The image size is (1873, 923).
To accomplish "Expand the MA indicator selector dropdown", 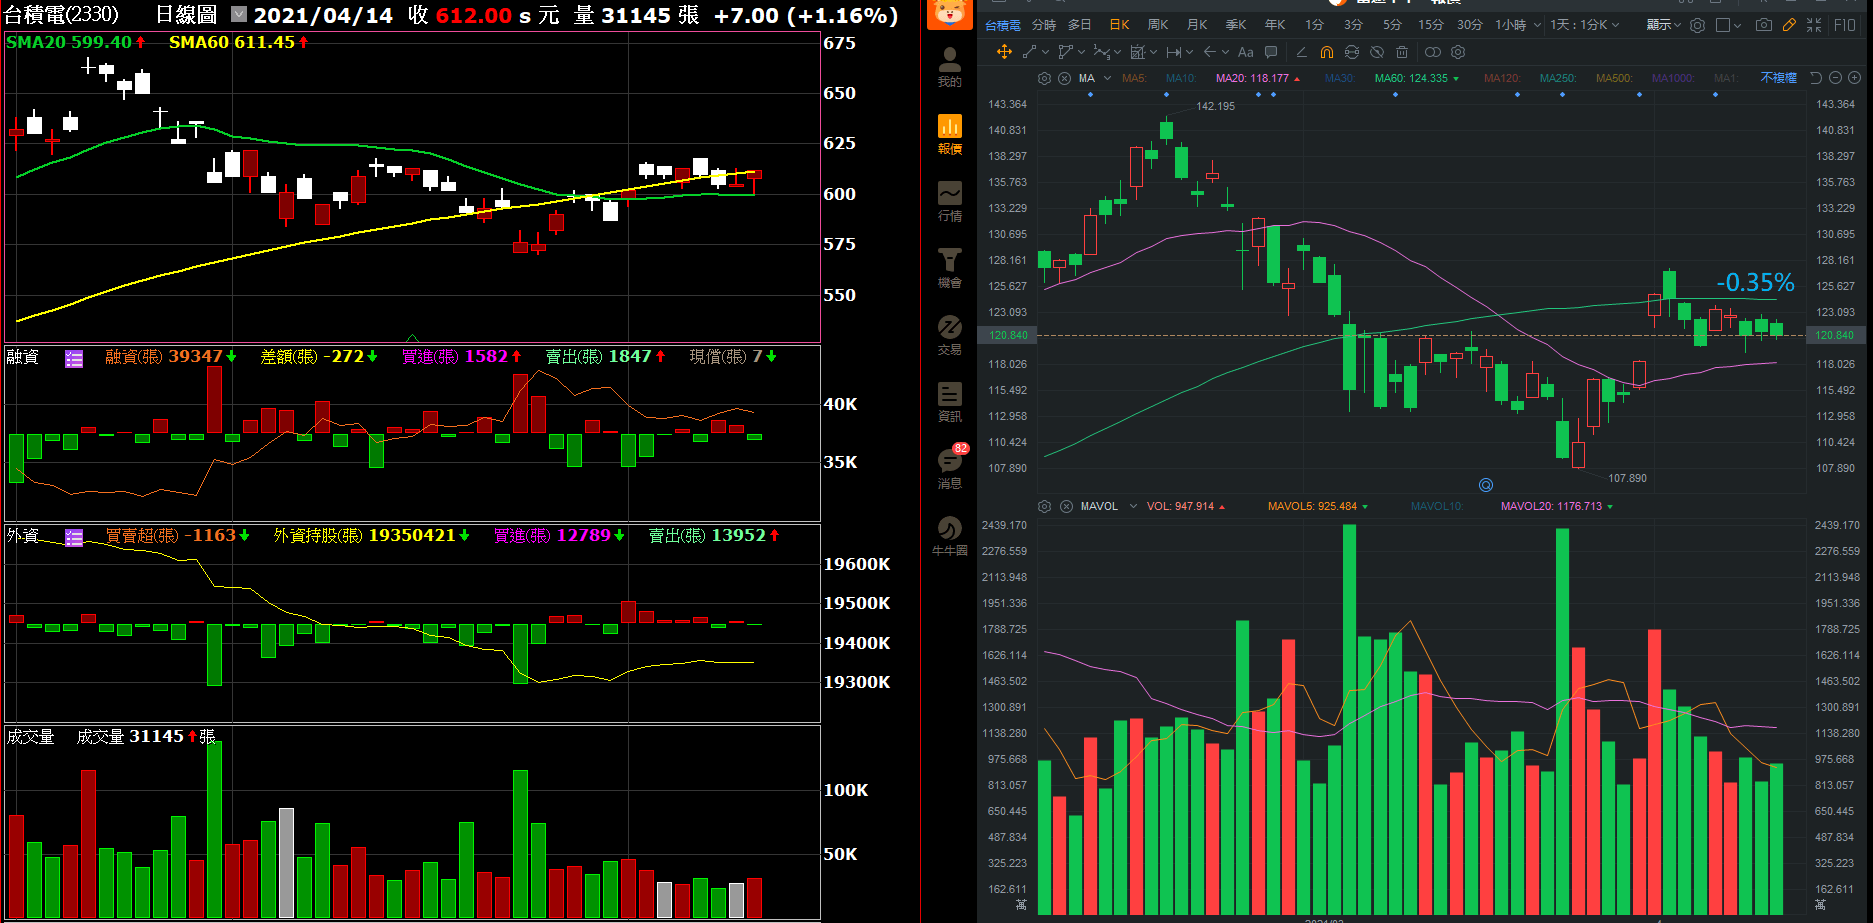I will (x=1107, y=78).
